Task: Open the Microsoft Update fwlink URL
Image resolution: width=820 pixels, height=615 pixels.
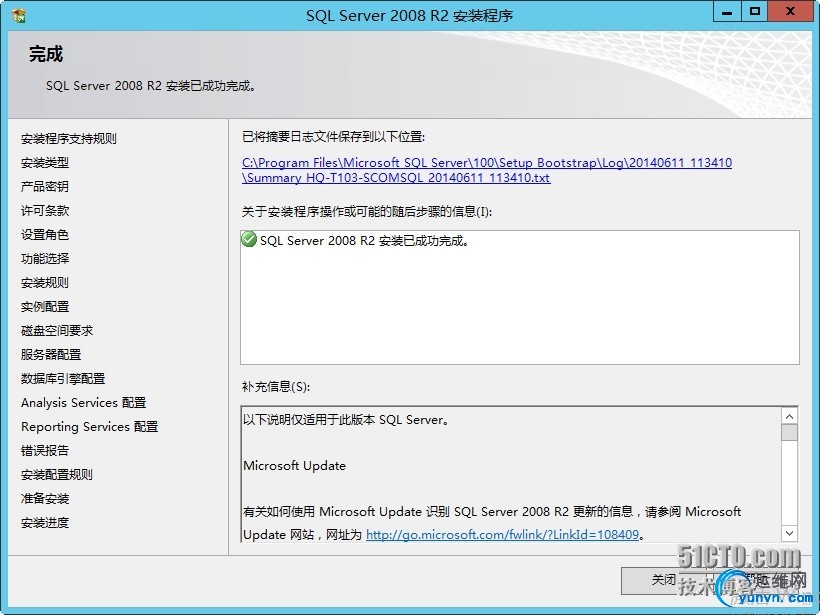Action: [503, 534]
